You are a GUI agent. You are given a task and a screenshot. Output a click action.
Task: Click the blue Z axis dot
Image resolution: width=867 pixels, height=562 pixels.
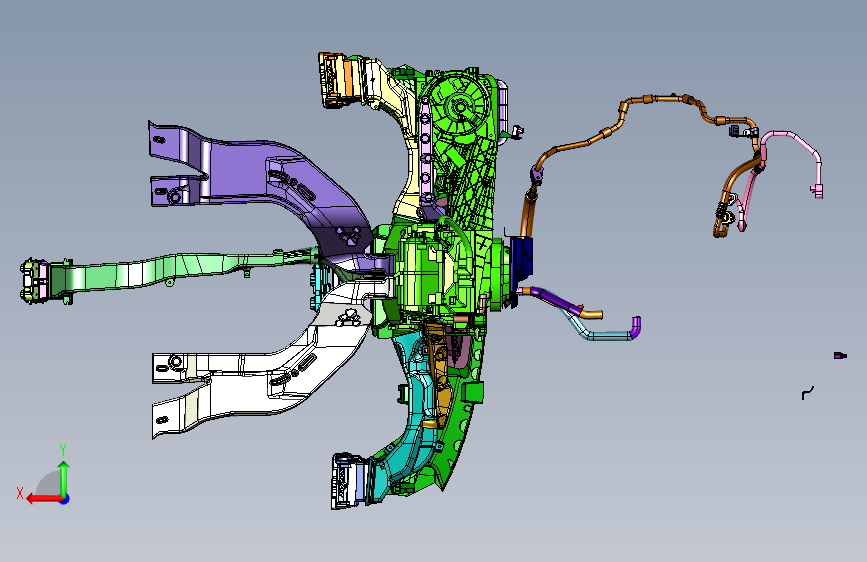[65, 499]
